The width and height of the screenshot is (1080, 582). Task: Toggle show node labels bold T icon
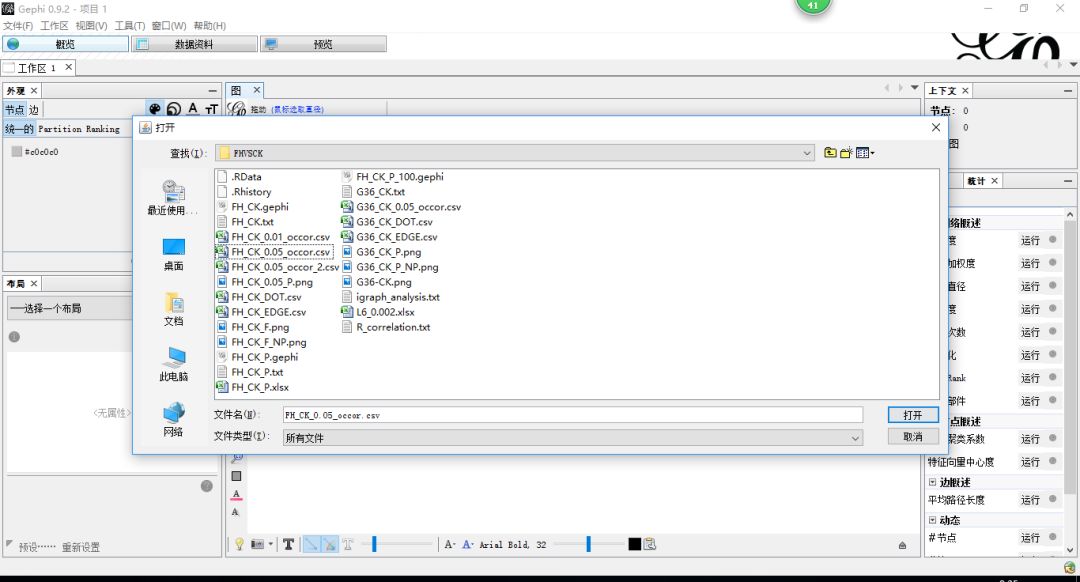pyautogui.click(x=289, y=544)
